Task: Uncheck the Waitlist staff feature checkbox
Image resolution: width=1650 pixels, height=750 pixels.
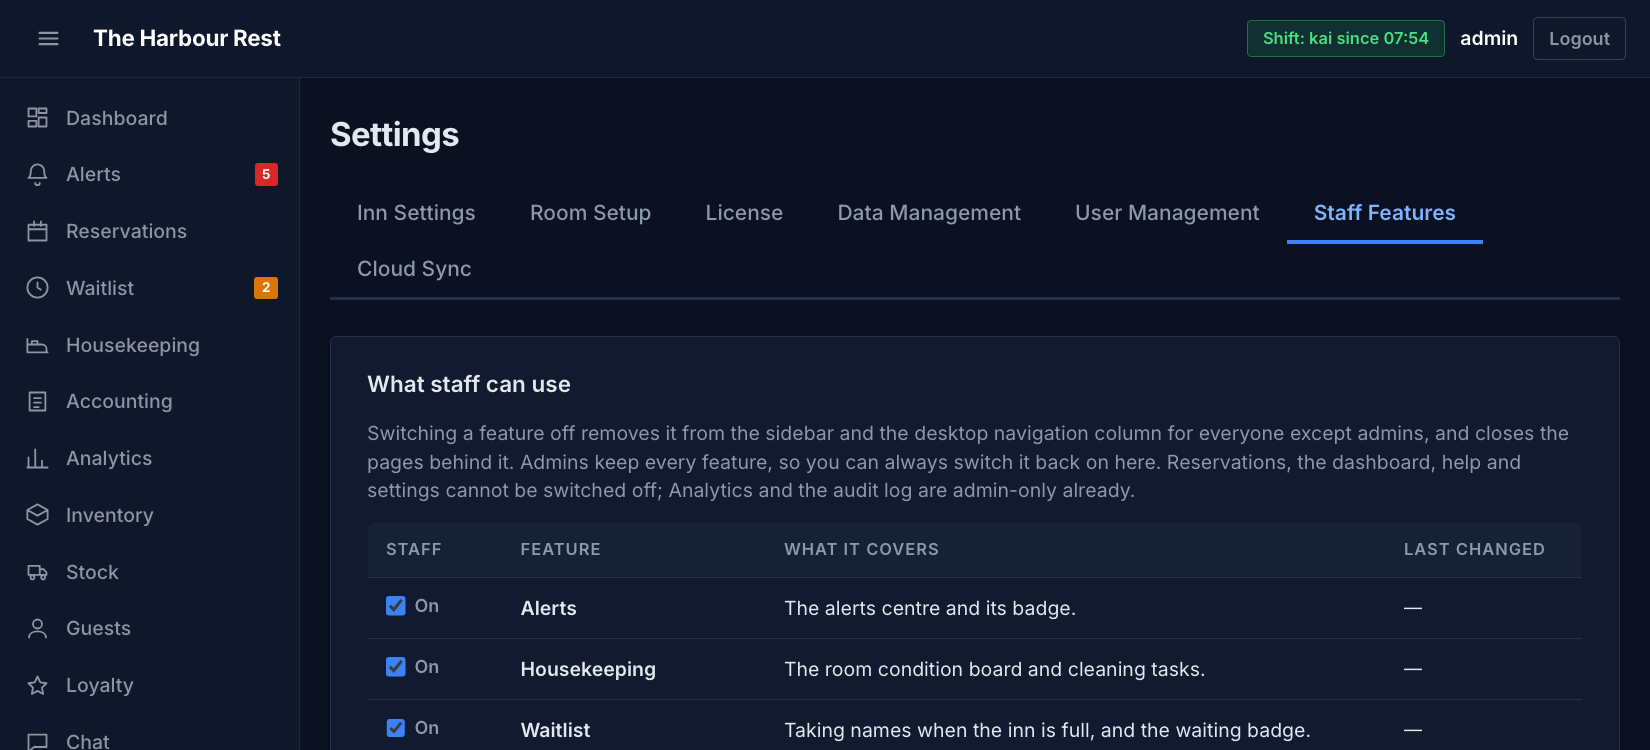Action: [x=396, y=728]
